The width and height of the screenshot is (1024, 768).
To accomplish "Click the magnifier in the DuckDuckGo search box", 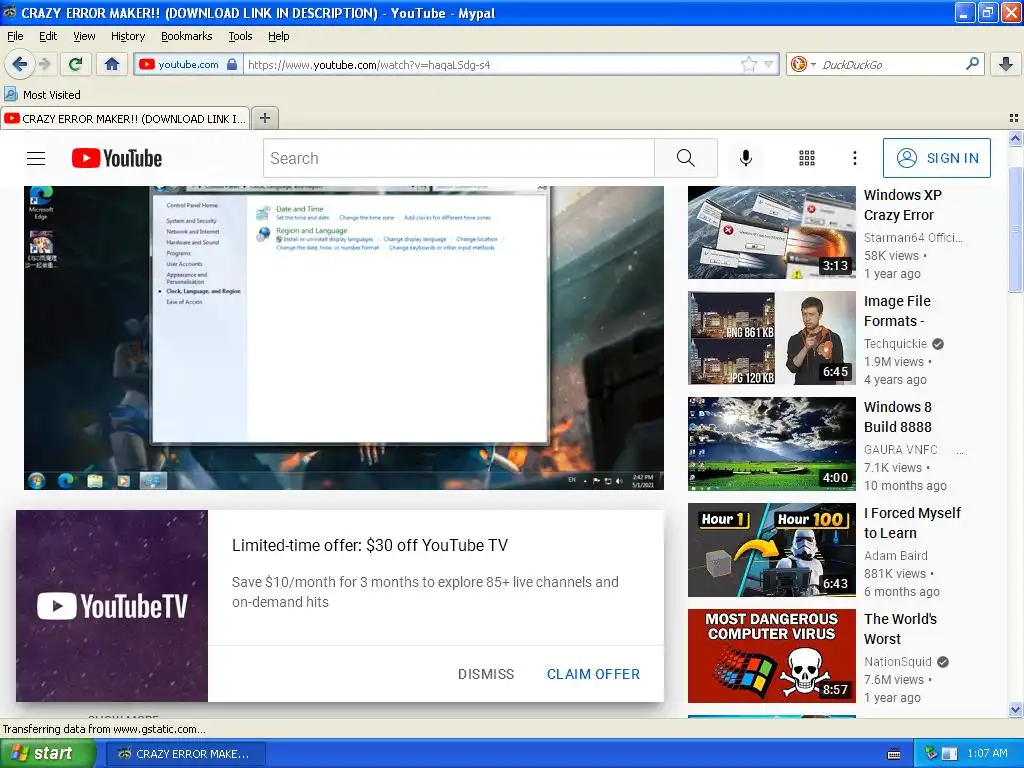I will tap(972, 64).
